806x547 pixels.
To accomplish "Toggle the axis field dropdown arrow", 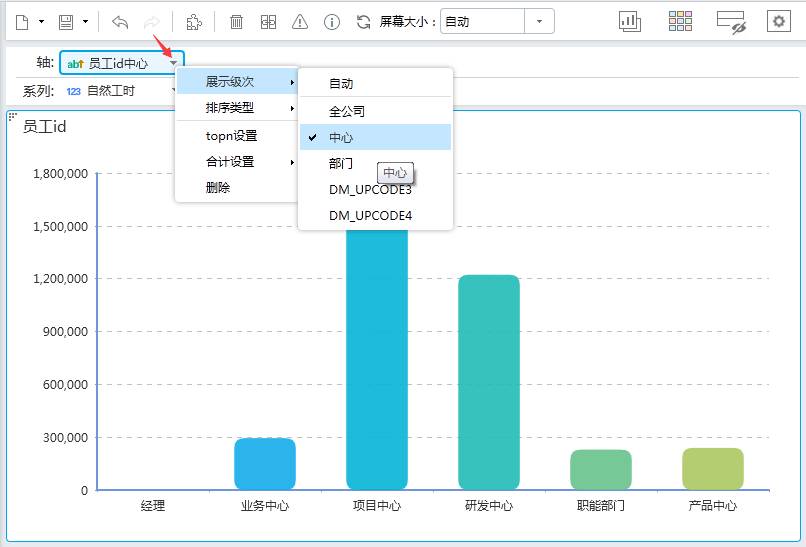I will [x=174, y=63].
